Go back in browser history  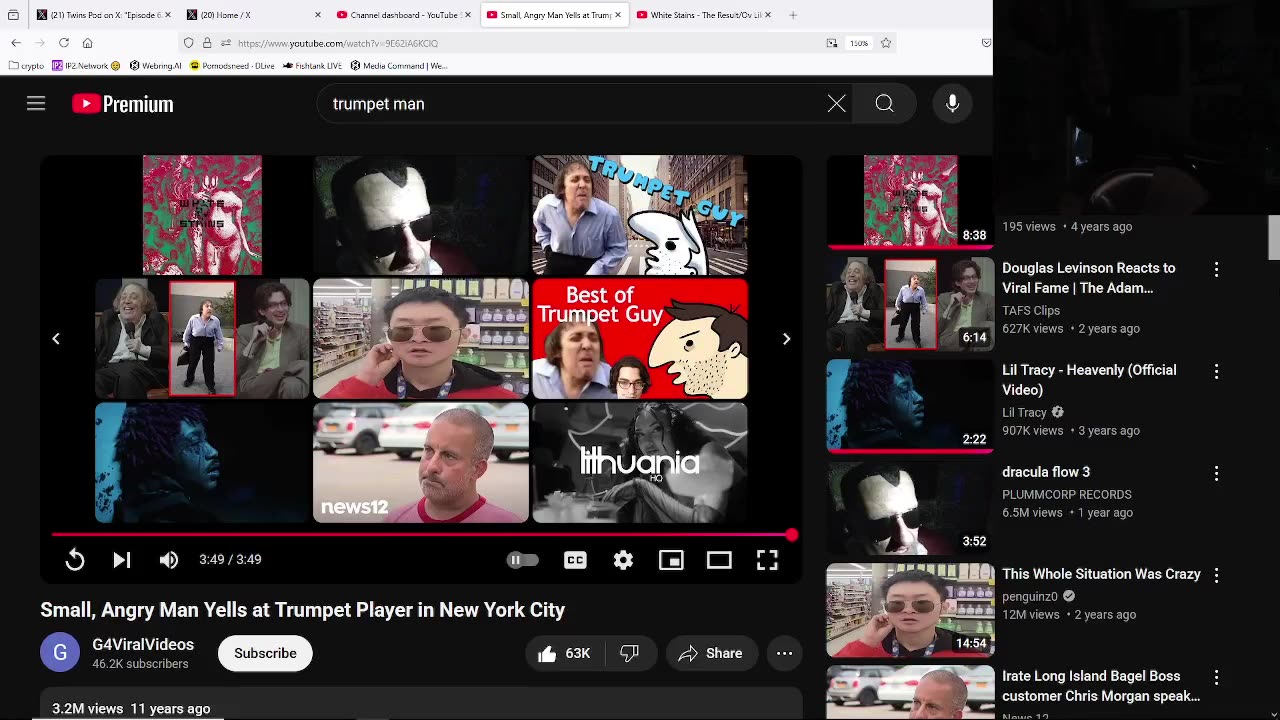[16, 43]
